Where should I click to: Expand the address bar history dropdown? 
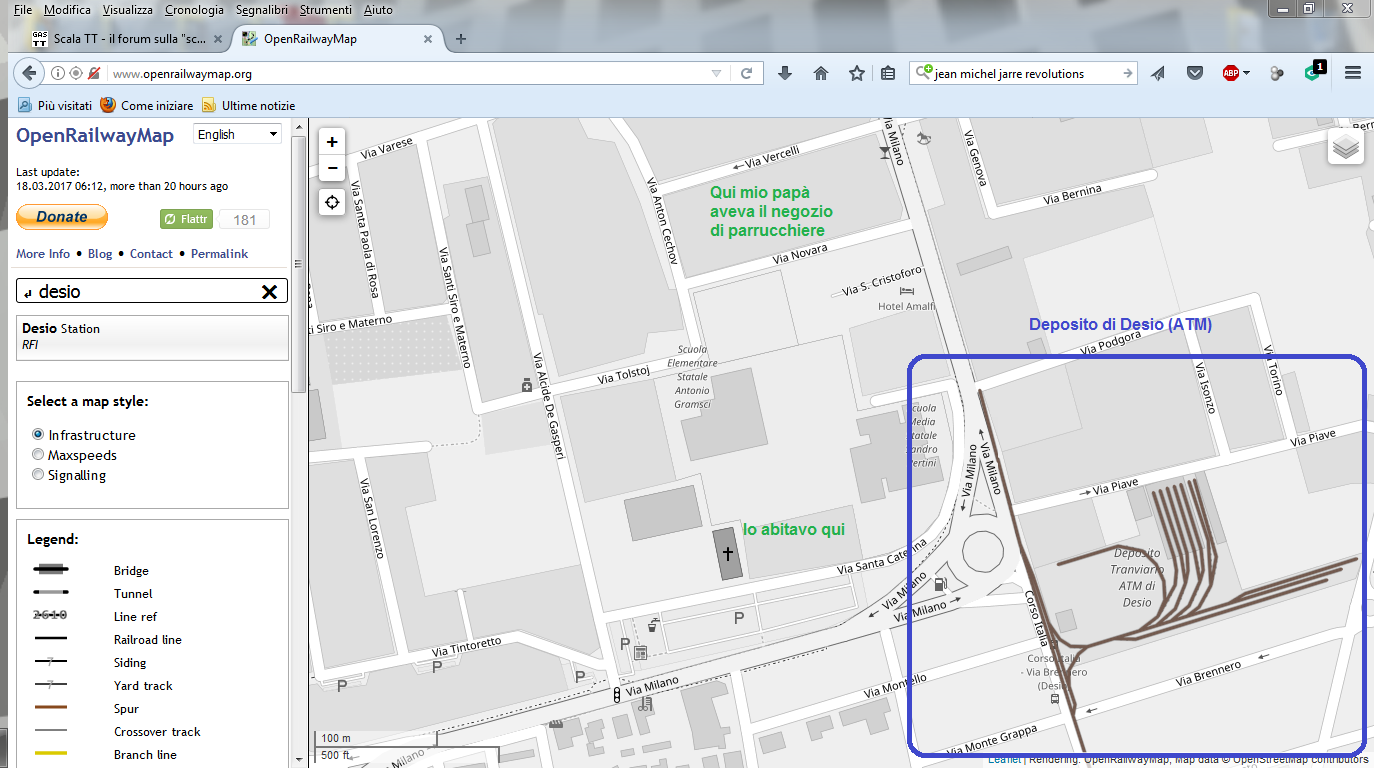pos(716,73)
